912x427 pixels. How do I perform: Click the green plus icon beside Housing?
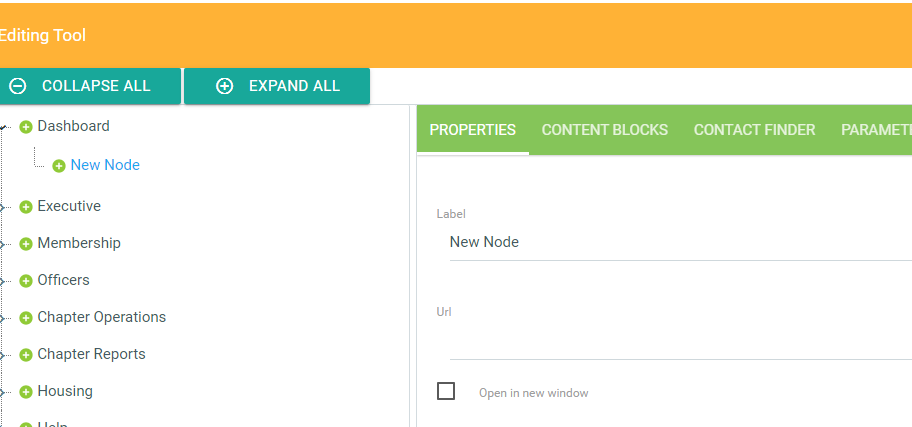click(26, 392)
